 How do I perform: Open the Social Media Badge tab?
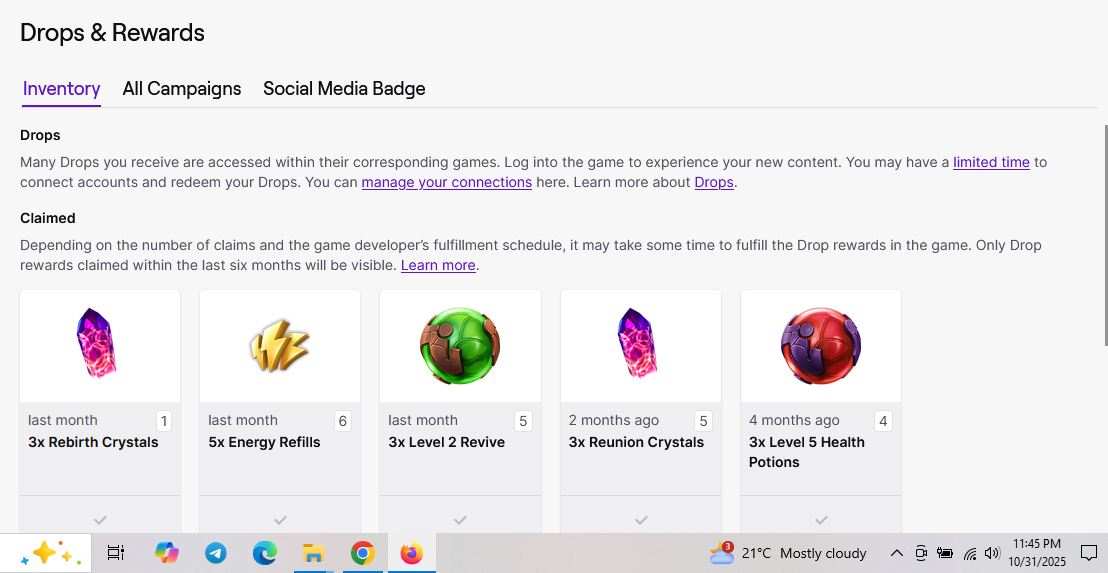click(x=344, y=89)
